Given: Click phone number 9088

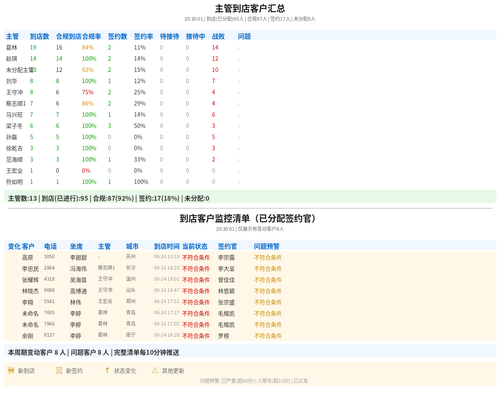Looking at the screenshot, I should 49,290.
